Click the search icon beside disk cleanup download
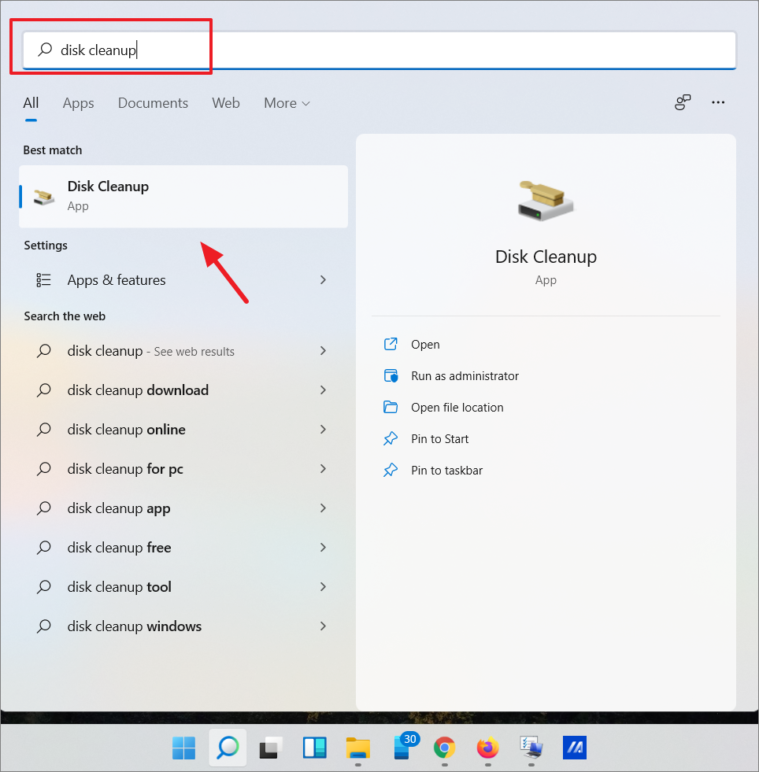The height and width of the screenshot is (772, 759). point(44,390)
